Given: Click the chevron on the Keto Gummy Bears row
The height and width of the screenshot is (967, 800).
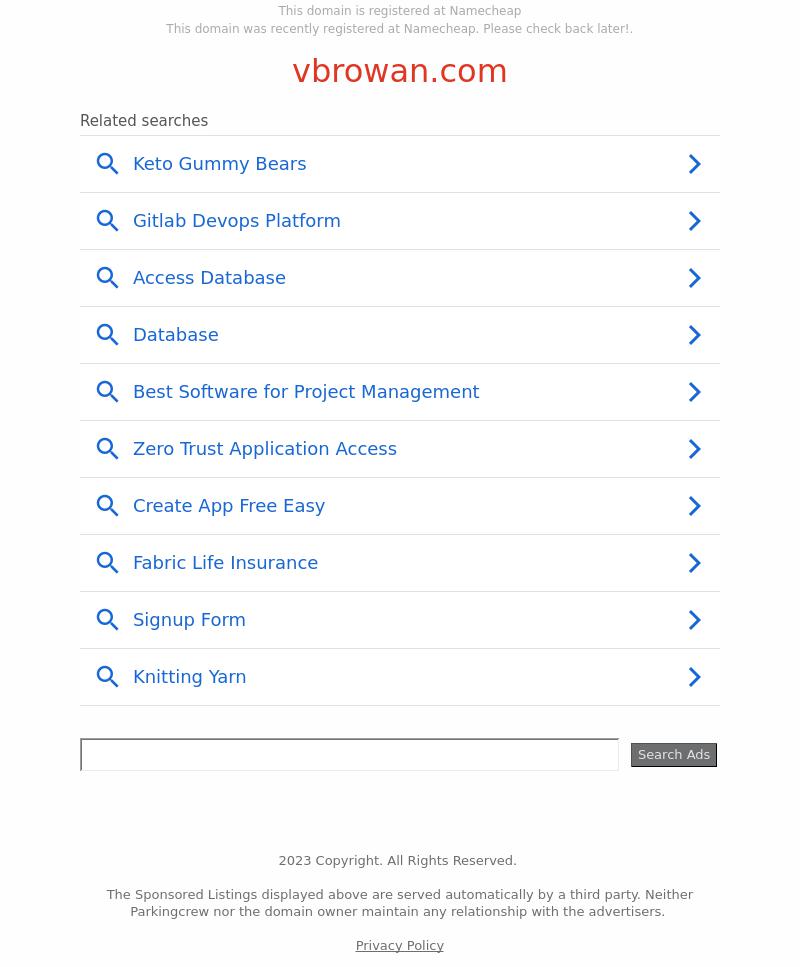Looking at the screenshot, I should coord(695,164).
